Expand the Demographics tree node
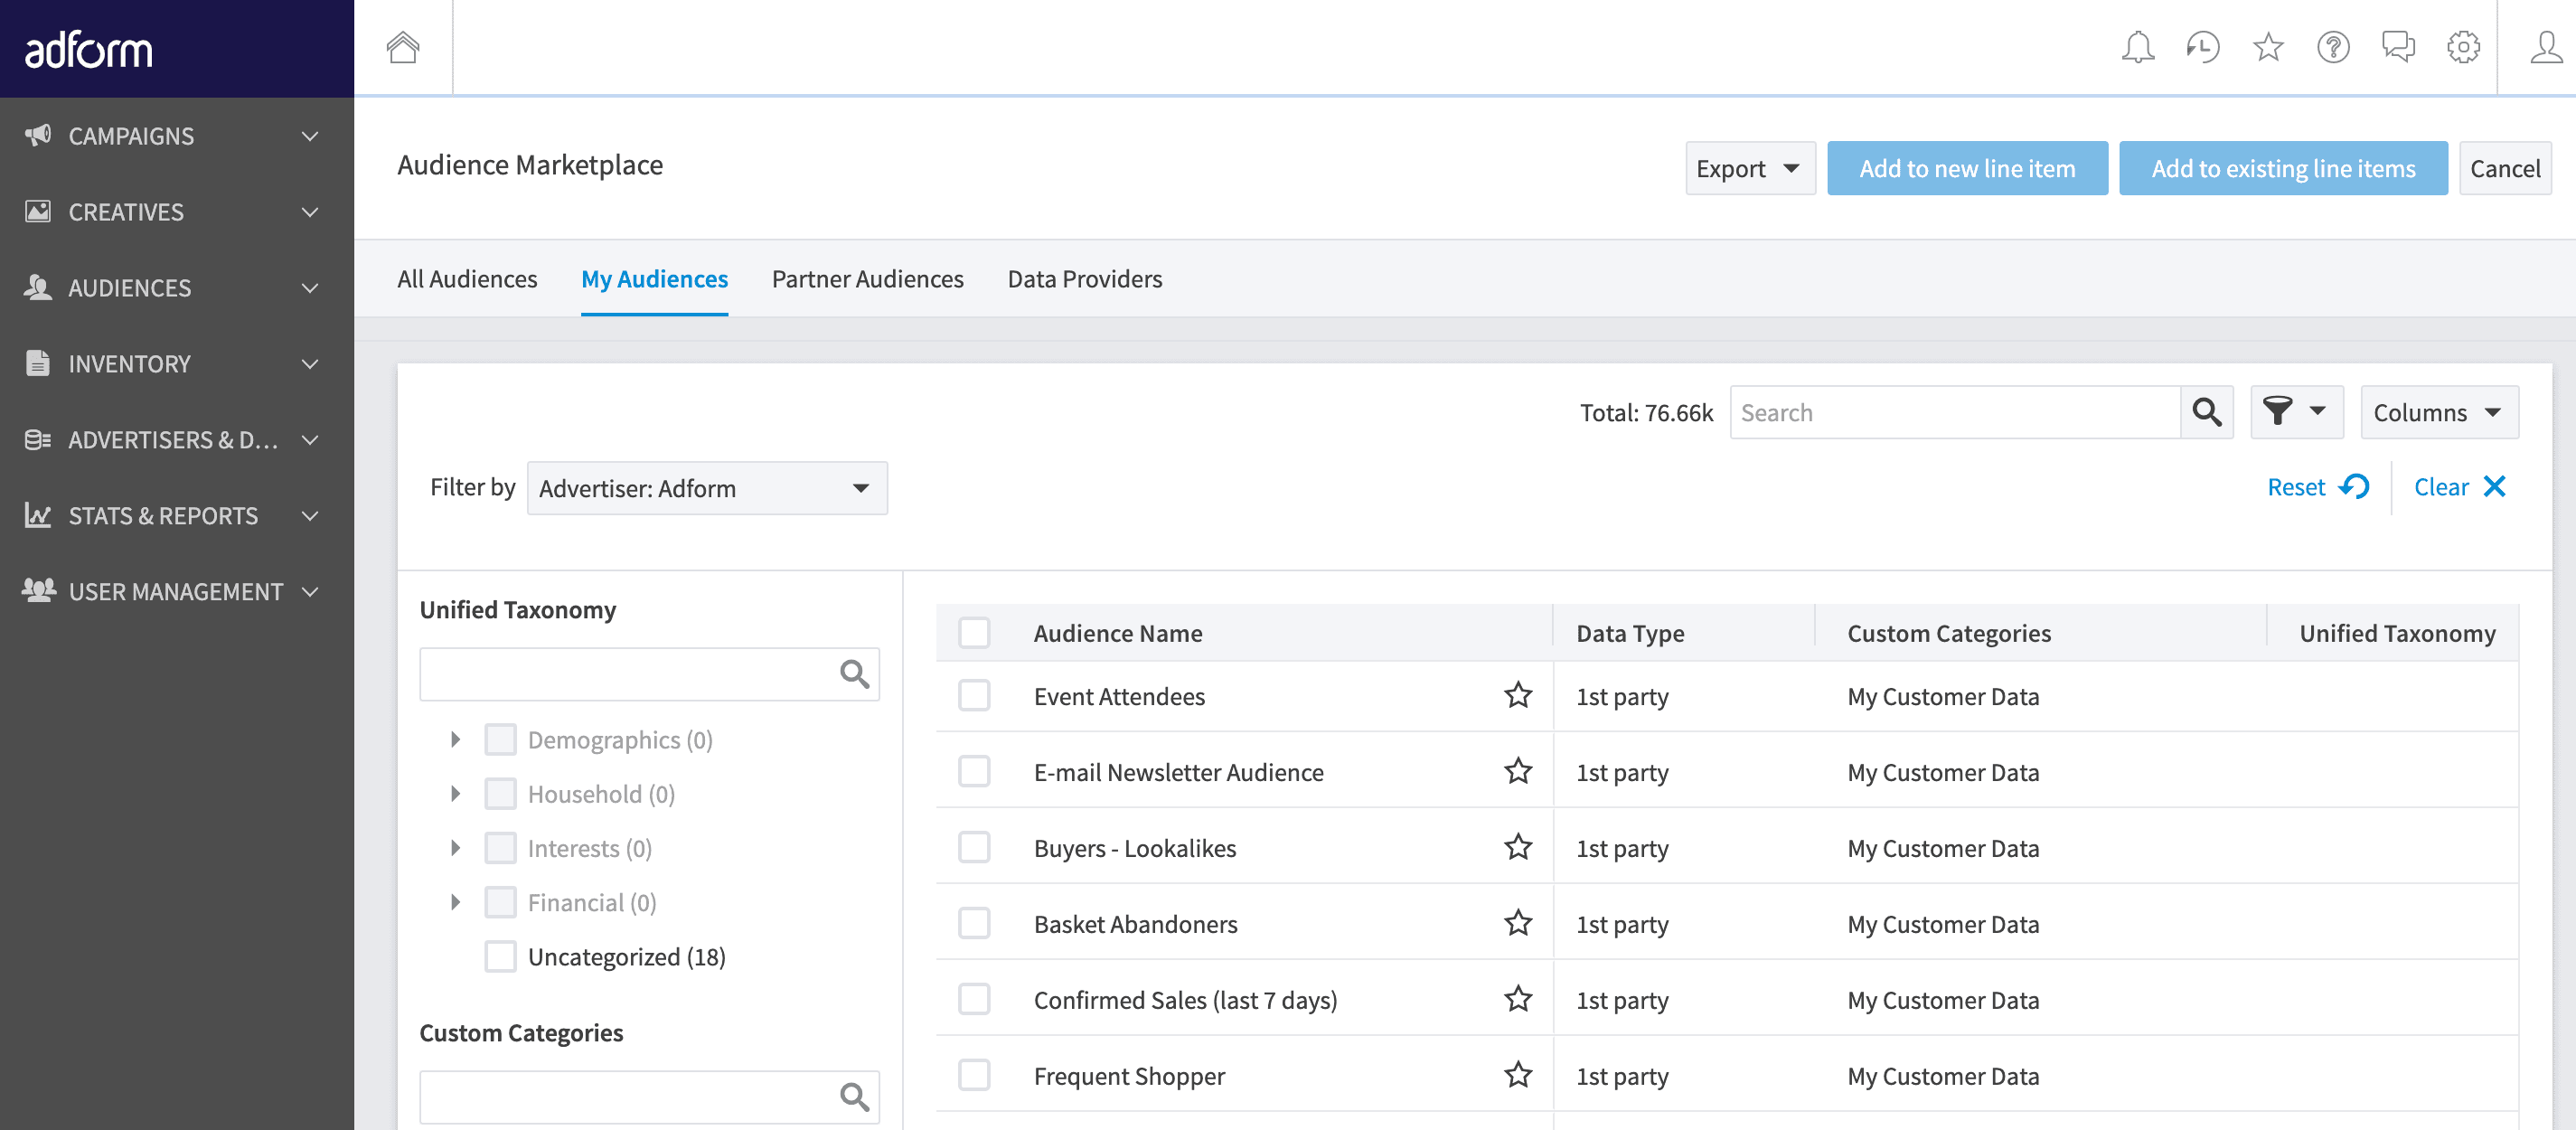The width and height of the screenshot is (2576, 1130). pos(455,739)
